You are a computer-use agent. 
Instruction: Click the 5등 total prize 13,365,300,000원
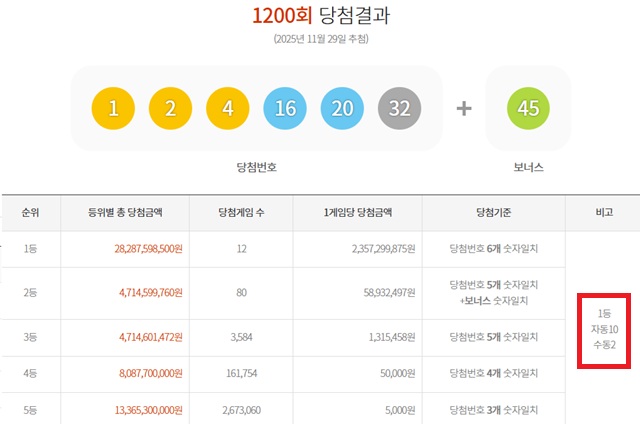(x=142, y=410)
